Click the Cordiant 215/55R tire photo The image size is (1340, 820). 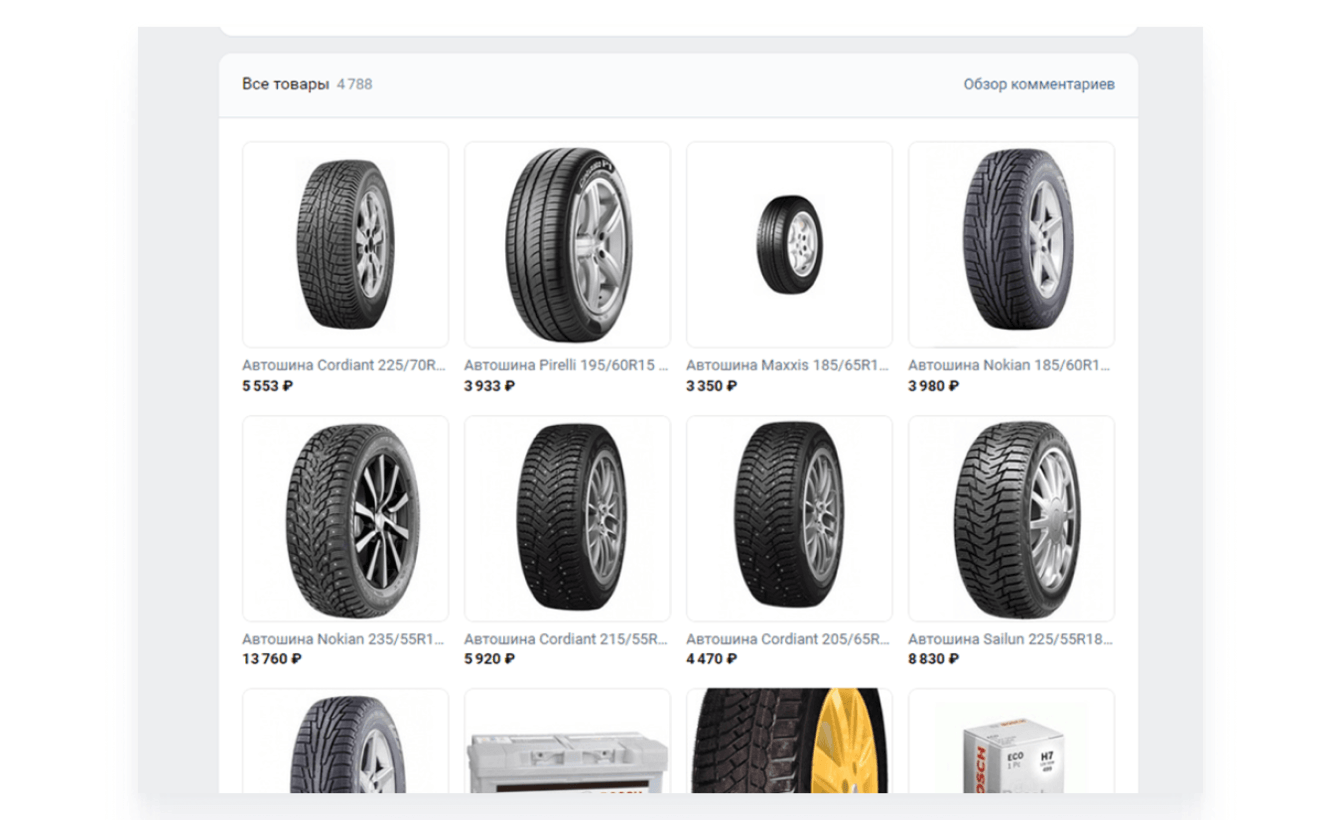567,518
